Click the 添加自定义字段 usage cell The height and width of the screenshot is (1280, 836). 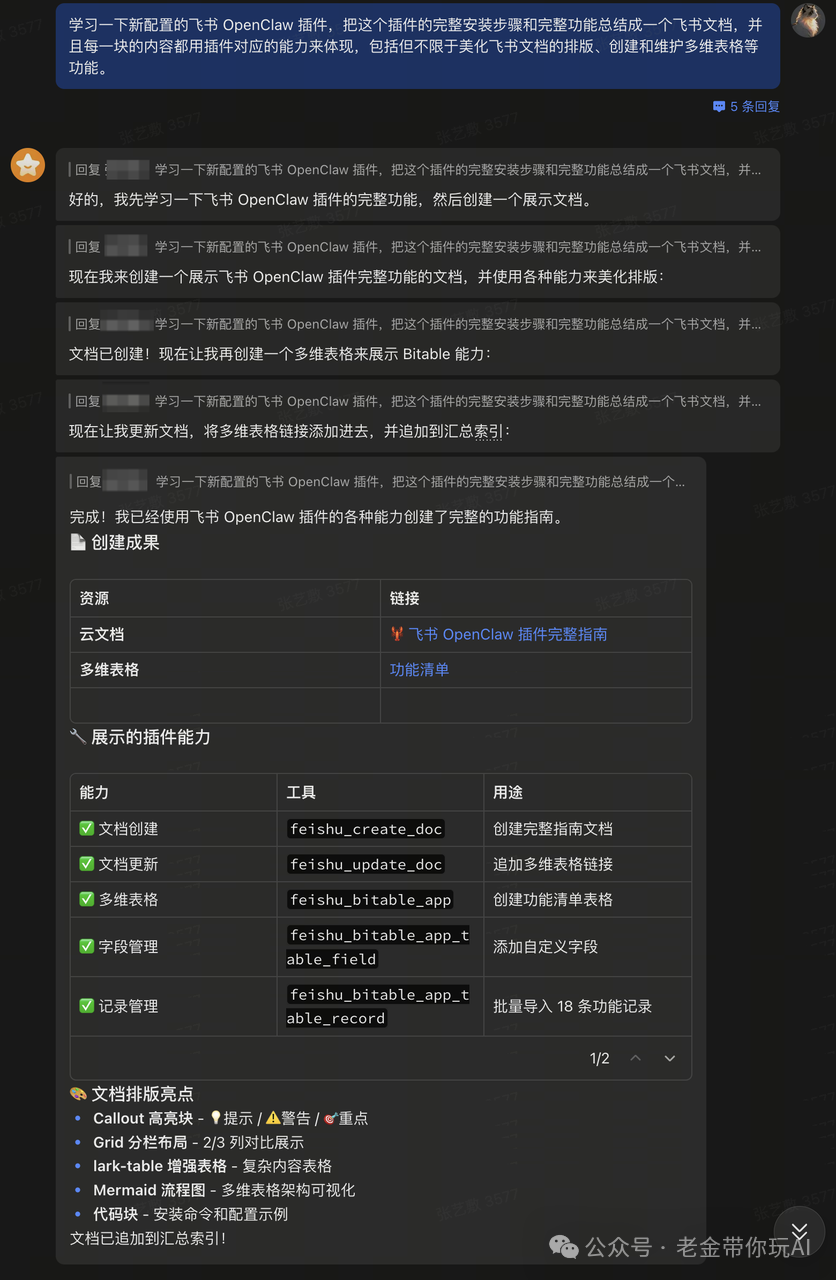click(587, 947)
